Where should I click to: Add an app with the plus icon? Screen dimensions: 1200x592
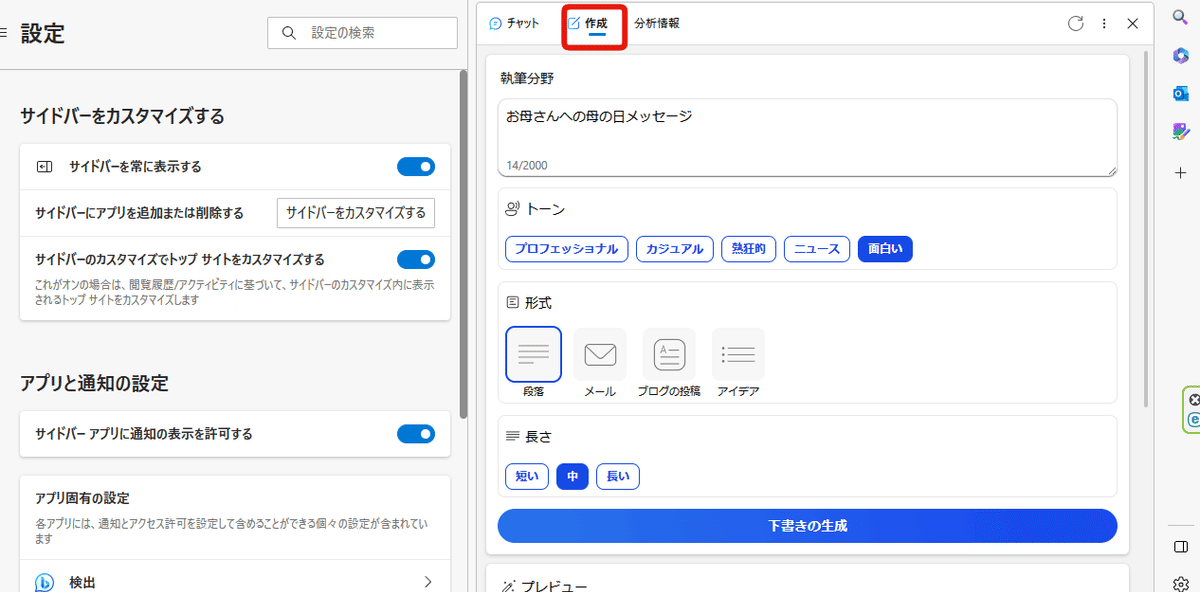click(1180, 173)
